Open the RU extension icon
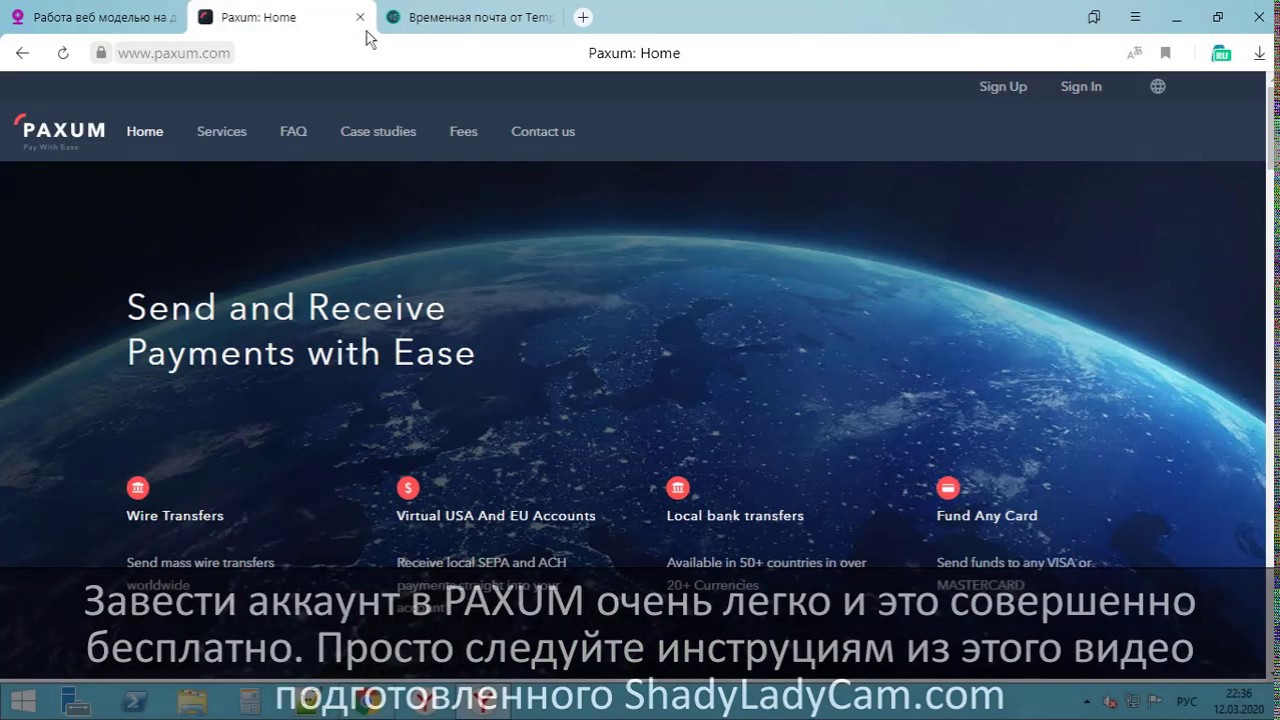This screenshot has width=1280, height=720. coord(1221,53)
